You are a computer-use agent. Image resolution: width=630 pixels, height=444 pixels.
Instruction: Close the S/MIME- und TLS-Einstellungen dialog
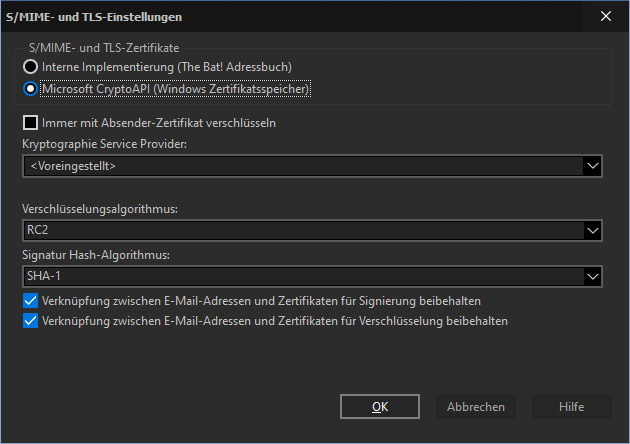click(606, 16)
